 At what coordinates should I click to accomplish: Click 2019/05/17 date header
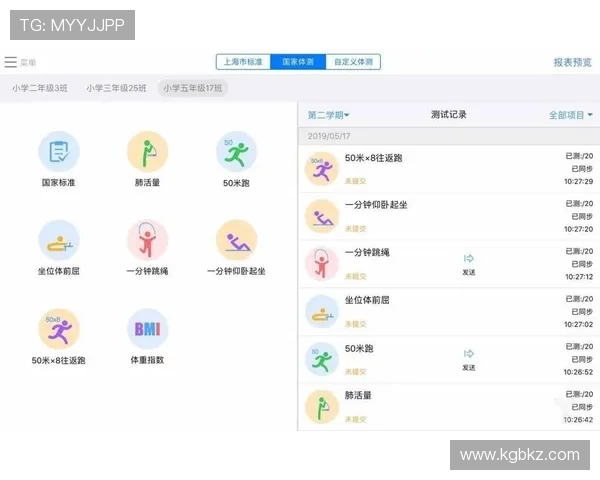[x=329, y=136]
